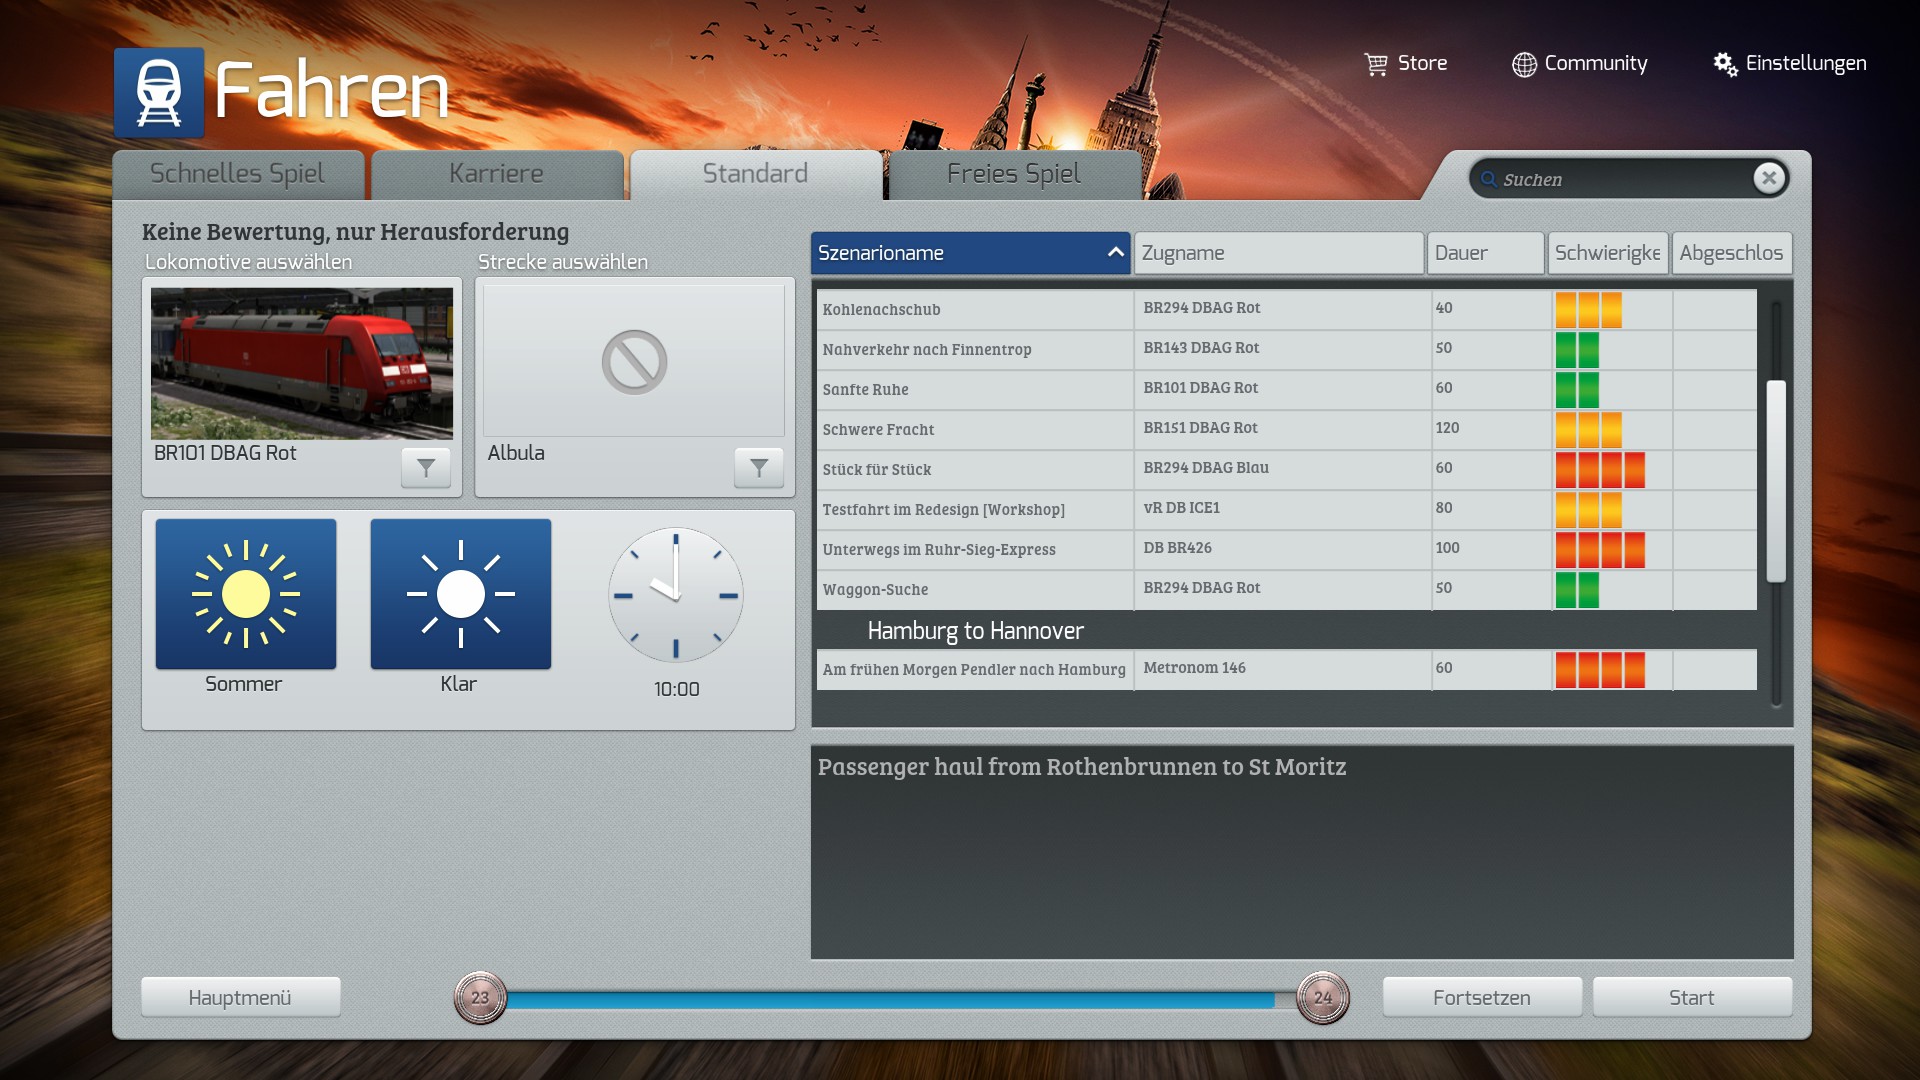The height and width of the screenshot is (1080, 1920).
Task: Return via the Hauptmenü button
Action: 240,997
